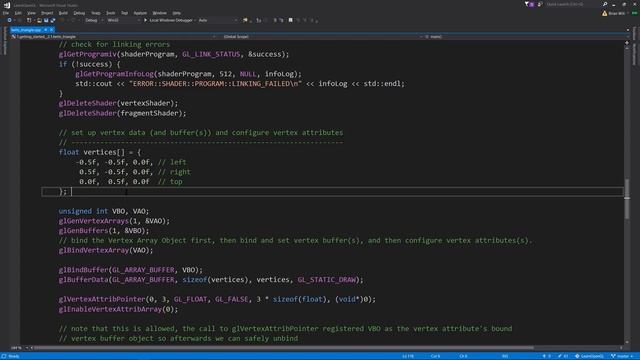Click GL_STATIC_DRAW in the code
Screen dimensions: 640x360
(x=326, y=280)
